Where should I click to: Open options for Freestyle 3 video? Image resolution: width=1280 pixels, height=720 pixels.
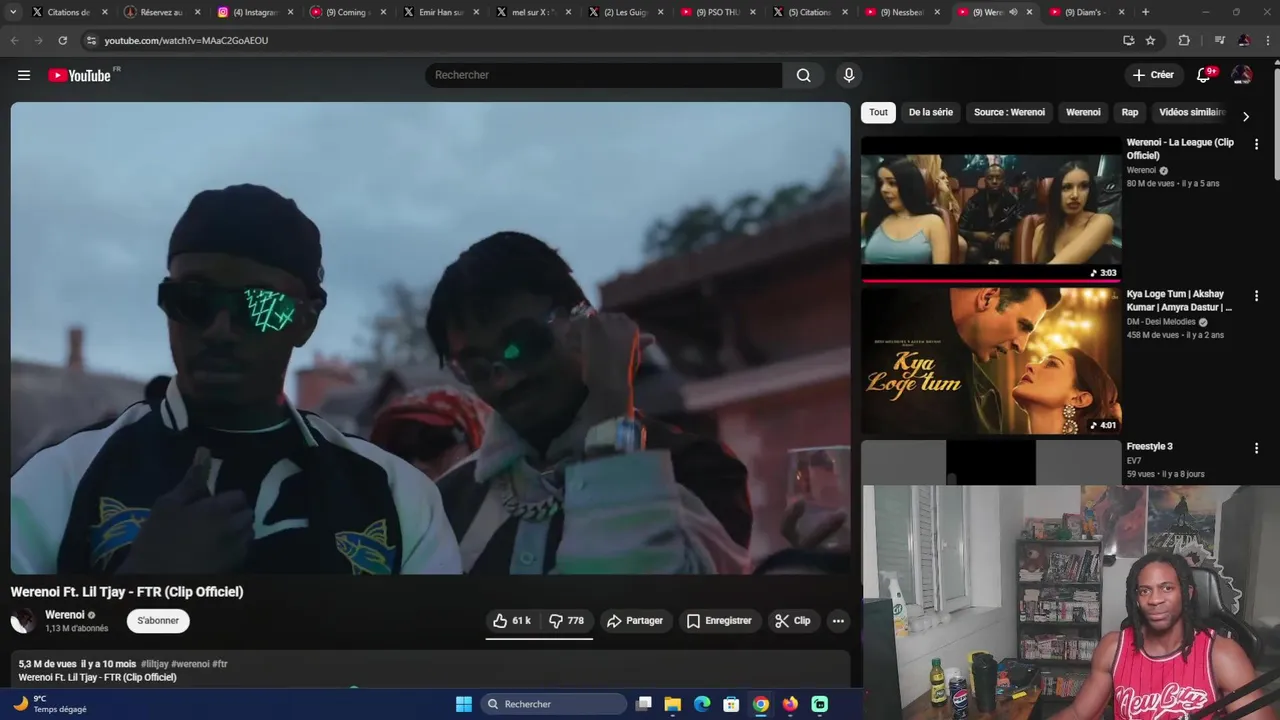click(1257, 448)
